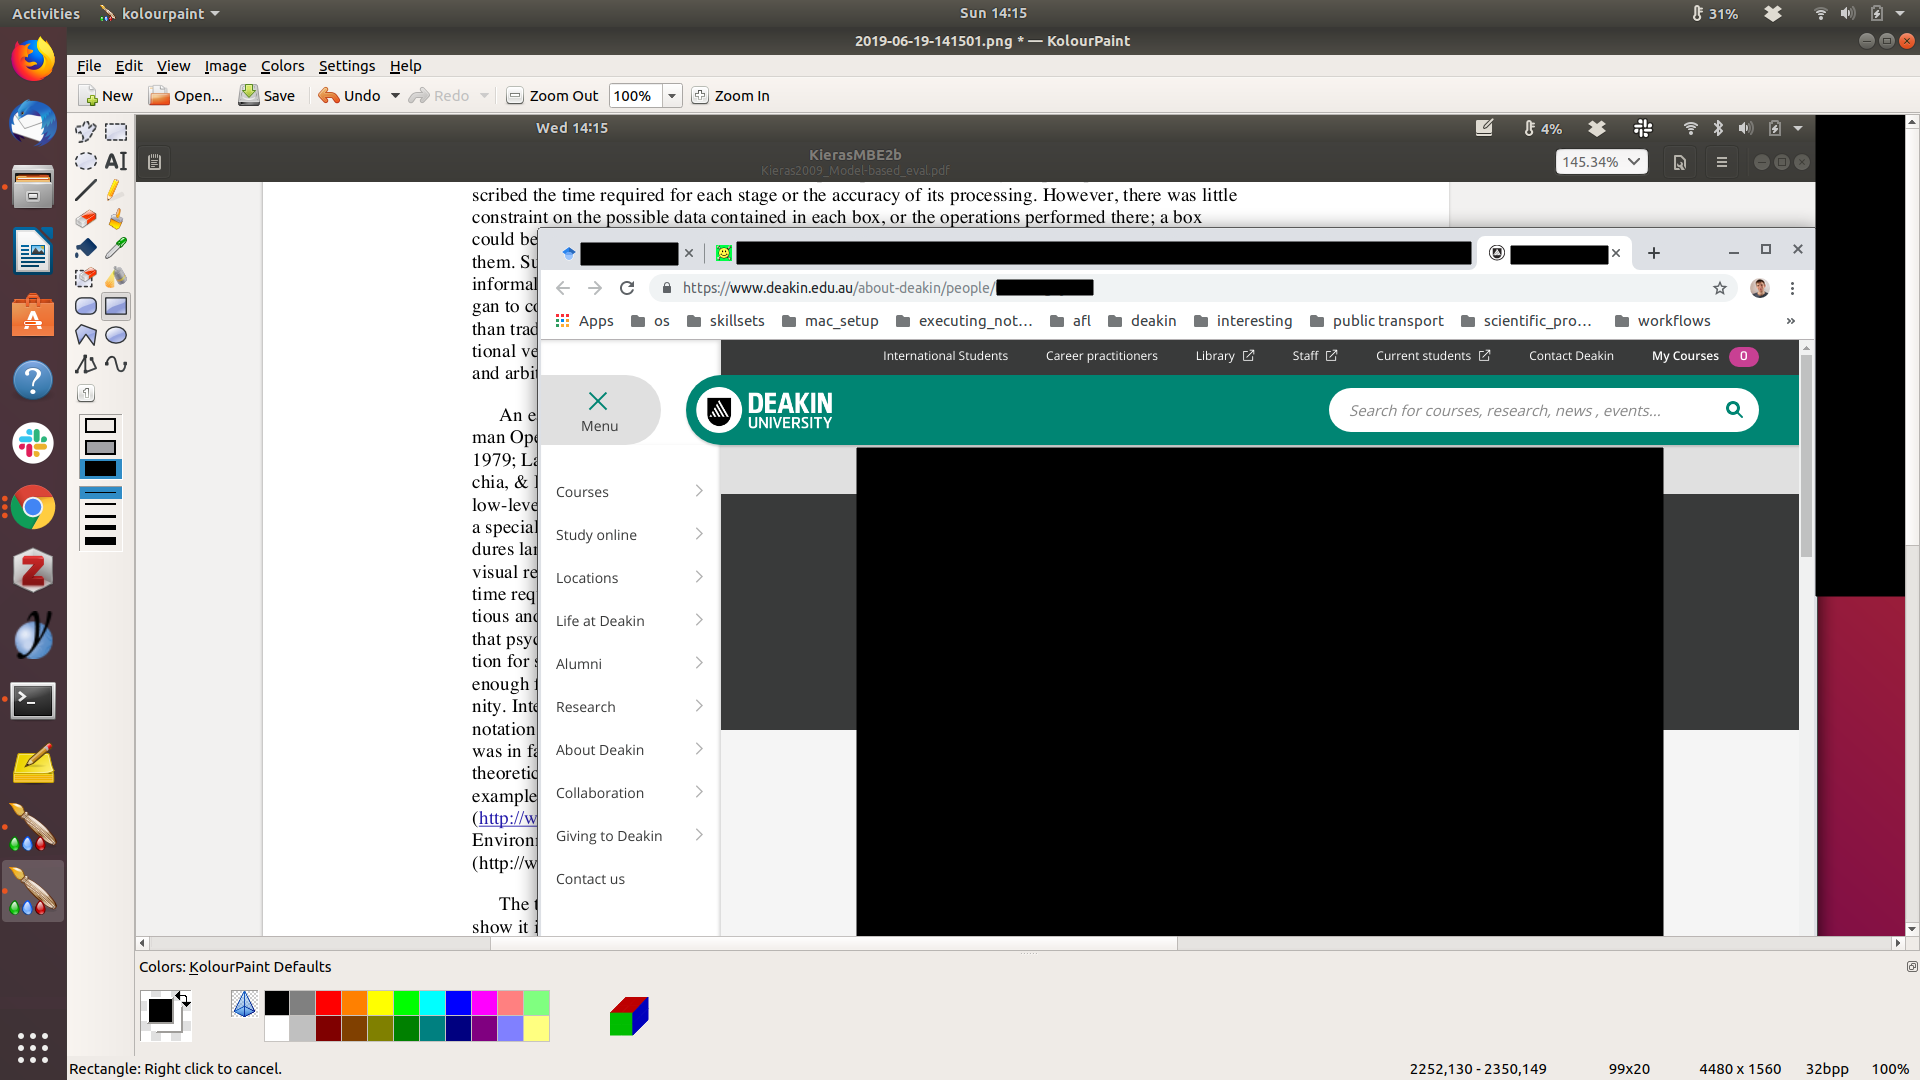Open the kolourpaint app menu in top bar

coord(160,14)
